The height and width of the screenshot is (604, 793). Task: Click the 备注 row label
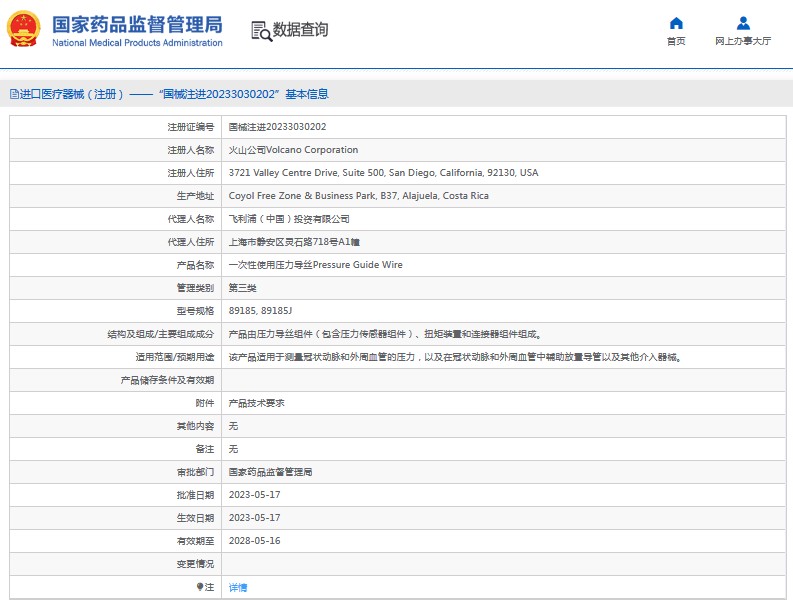(205, 449)
